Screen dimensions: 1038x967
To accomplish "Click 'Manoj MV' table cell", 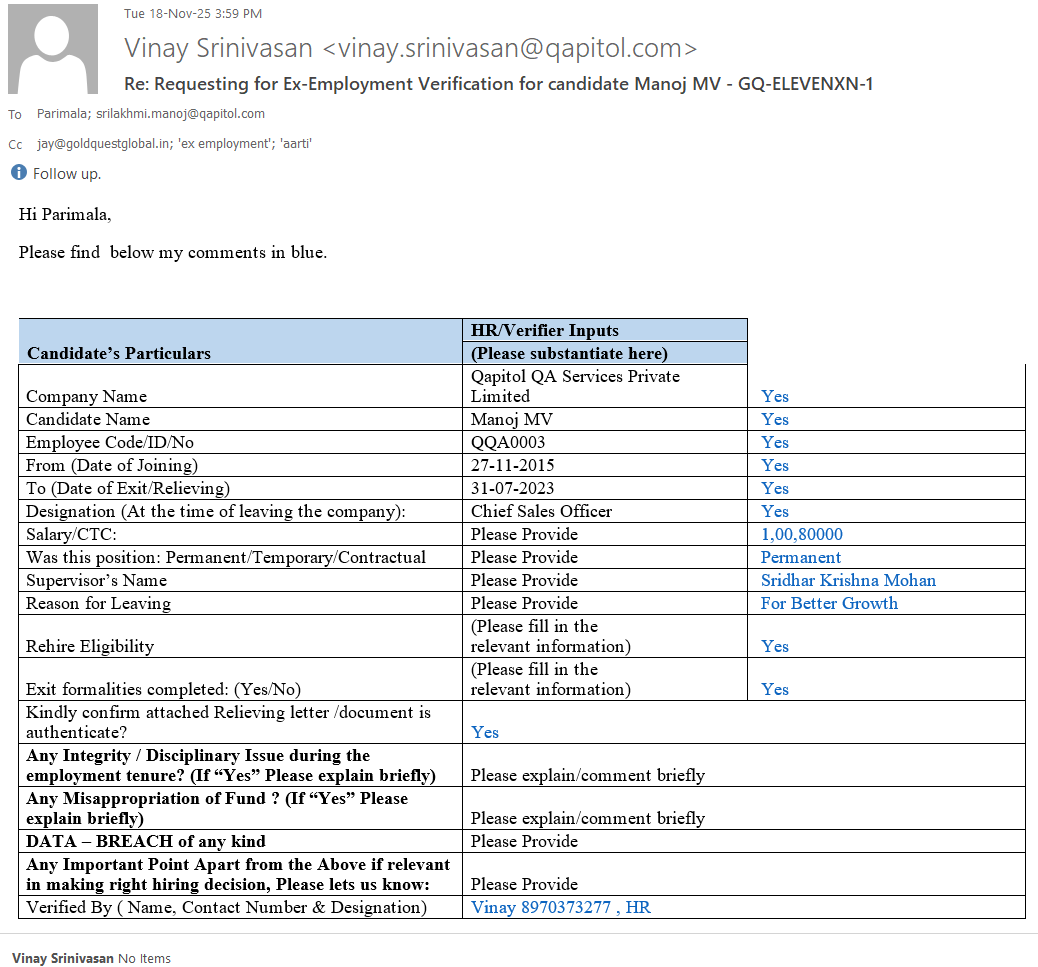I will point(605,419).
